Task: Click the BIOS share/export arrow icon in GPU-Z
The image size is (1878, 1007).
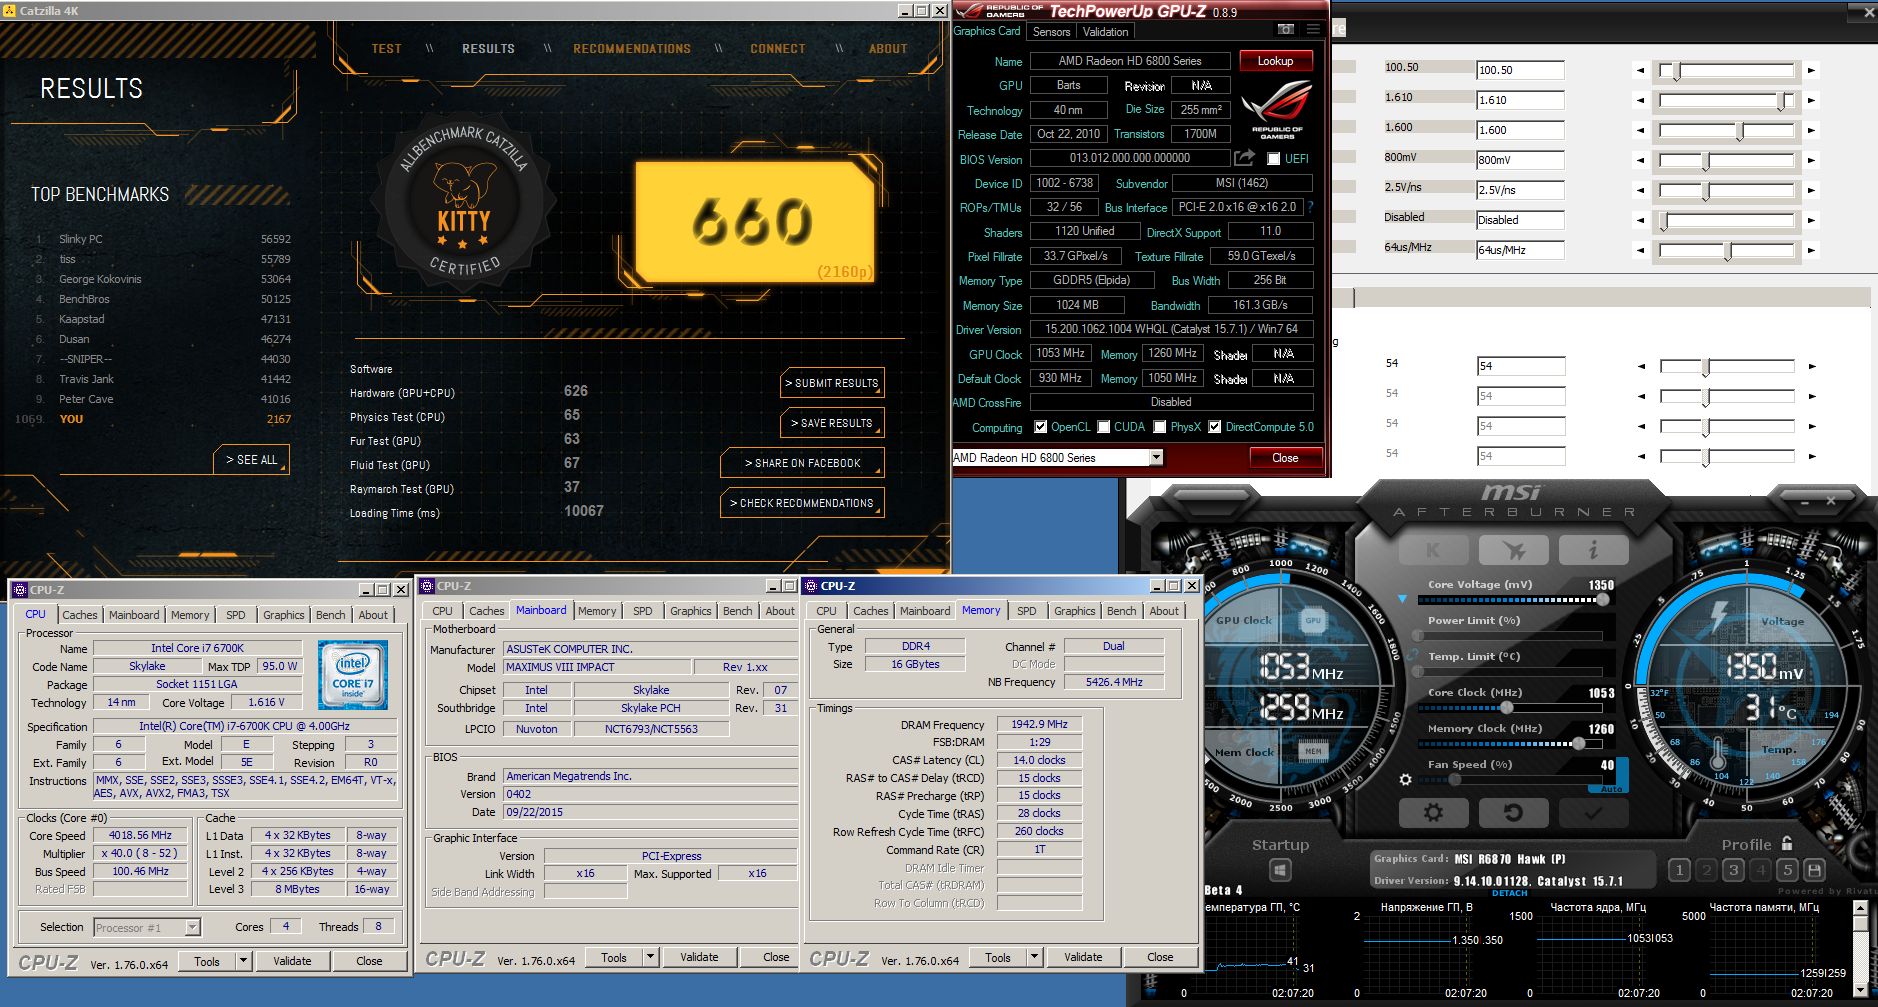Action: 1244,158
